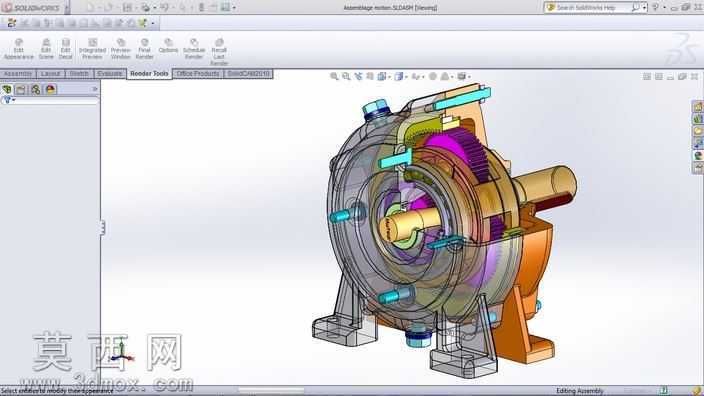The image size is (704, 396).
Task: Open the SolidCAM2010 tab
Action: (x=248, y=74)
